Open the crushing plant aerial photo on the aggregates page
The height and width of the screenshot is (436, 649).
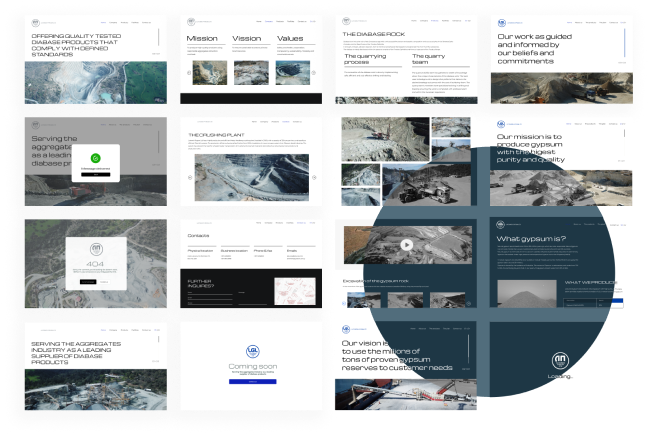coord(96,390)
